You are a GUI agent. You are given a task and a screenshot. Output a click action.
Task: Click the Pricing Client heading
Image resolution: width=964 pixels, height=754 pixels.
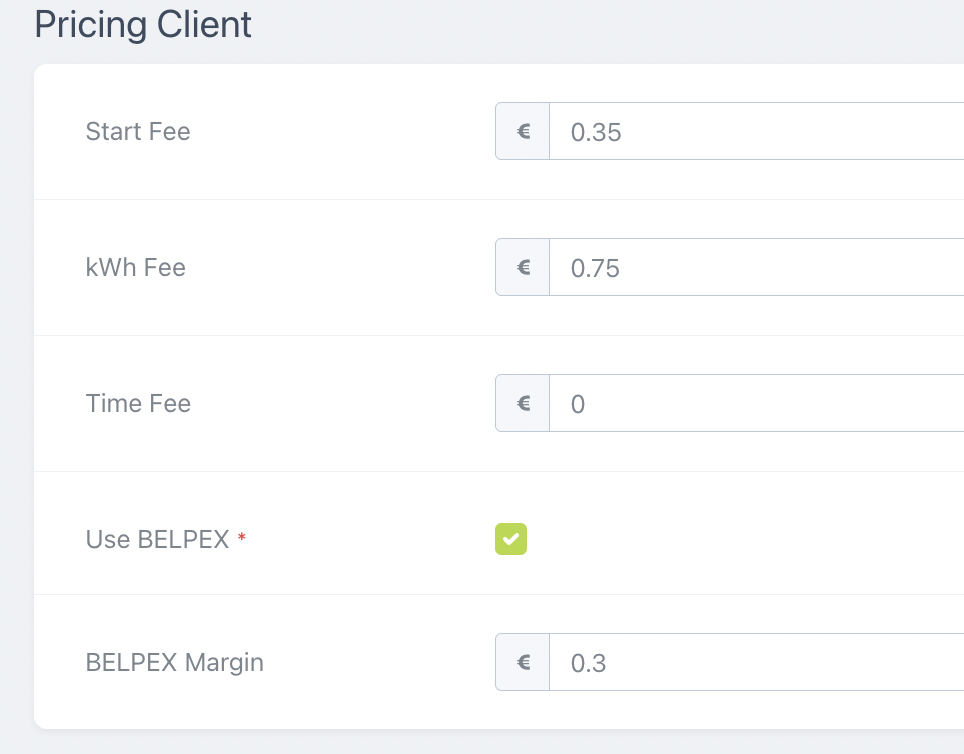point(143,25)
